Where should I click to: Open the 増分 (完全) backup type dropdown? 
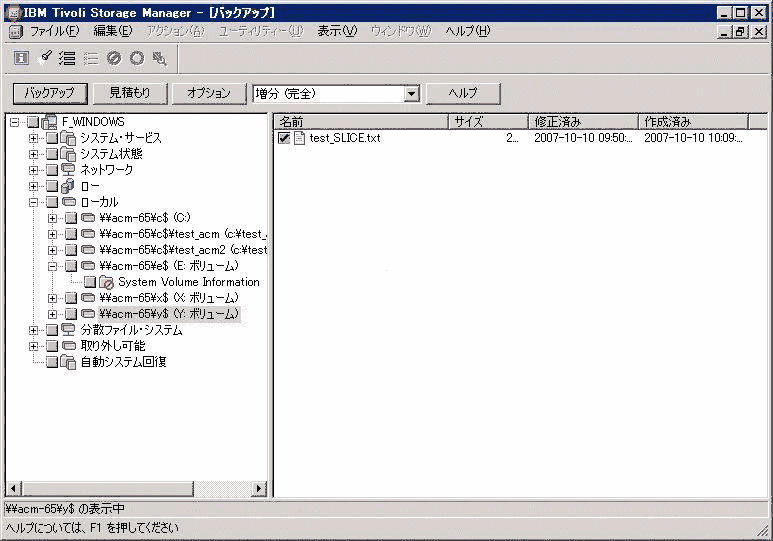click(x=411, y=93)
